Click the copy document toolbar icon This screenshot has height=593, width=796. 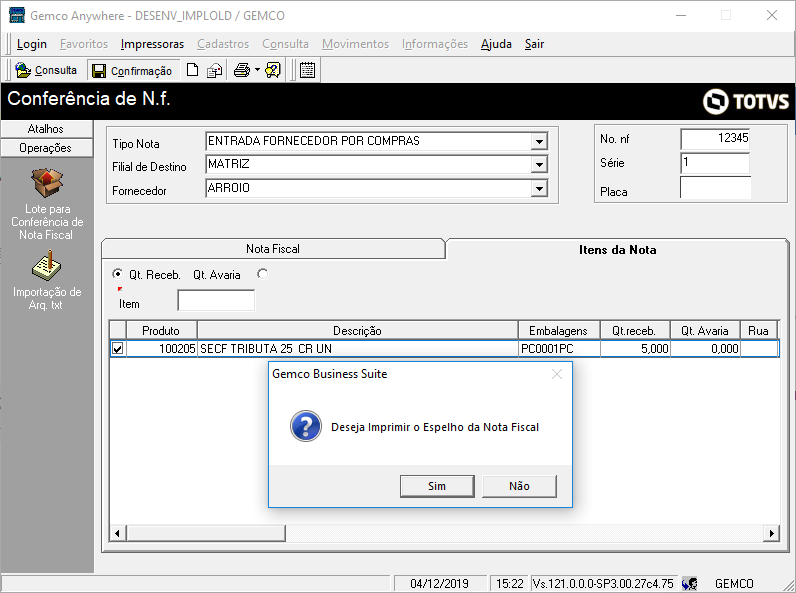pyautogui.click(x=215, y=70)
